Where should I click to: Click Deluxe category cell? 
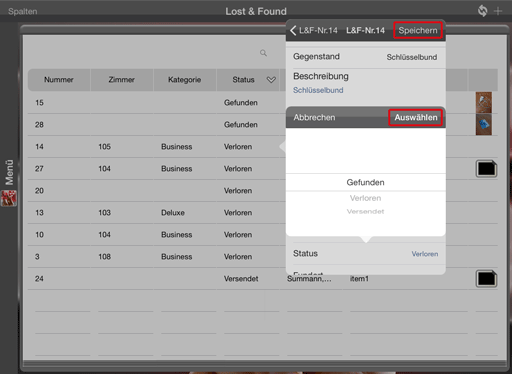coord(173,213)
